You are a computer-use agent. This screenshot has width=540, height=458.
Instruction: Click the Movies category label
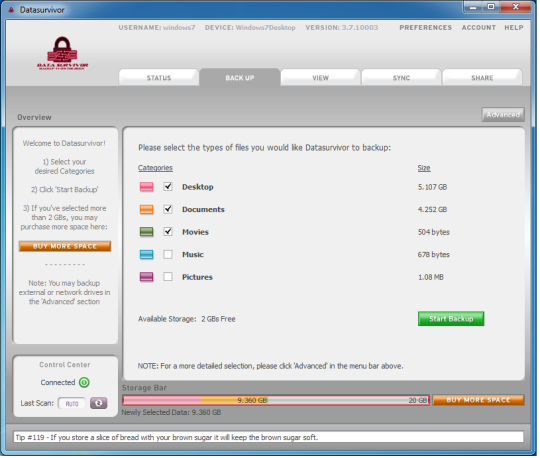point(196,233)
